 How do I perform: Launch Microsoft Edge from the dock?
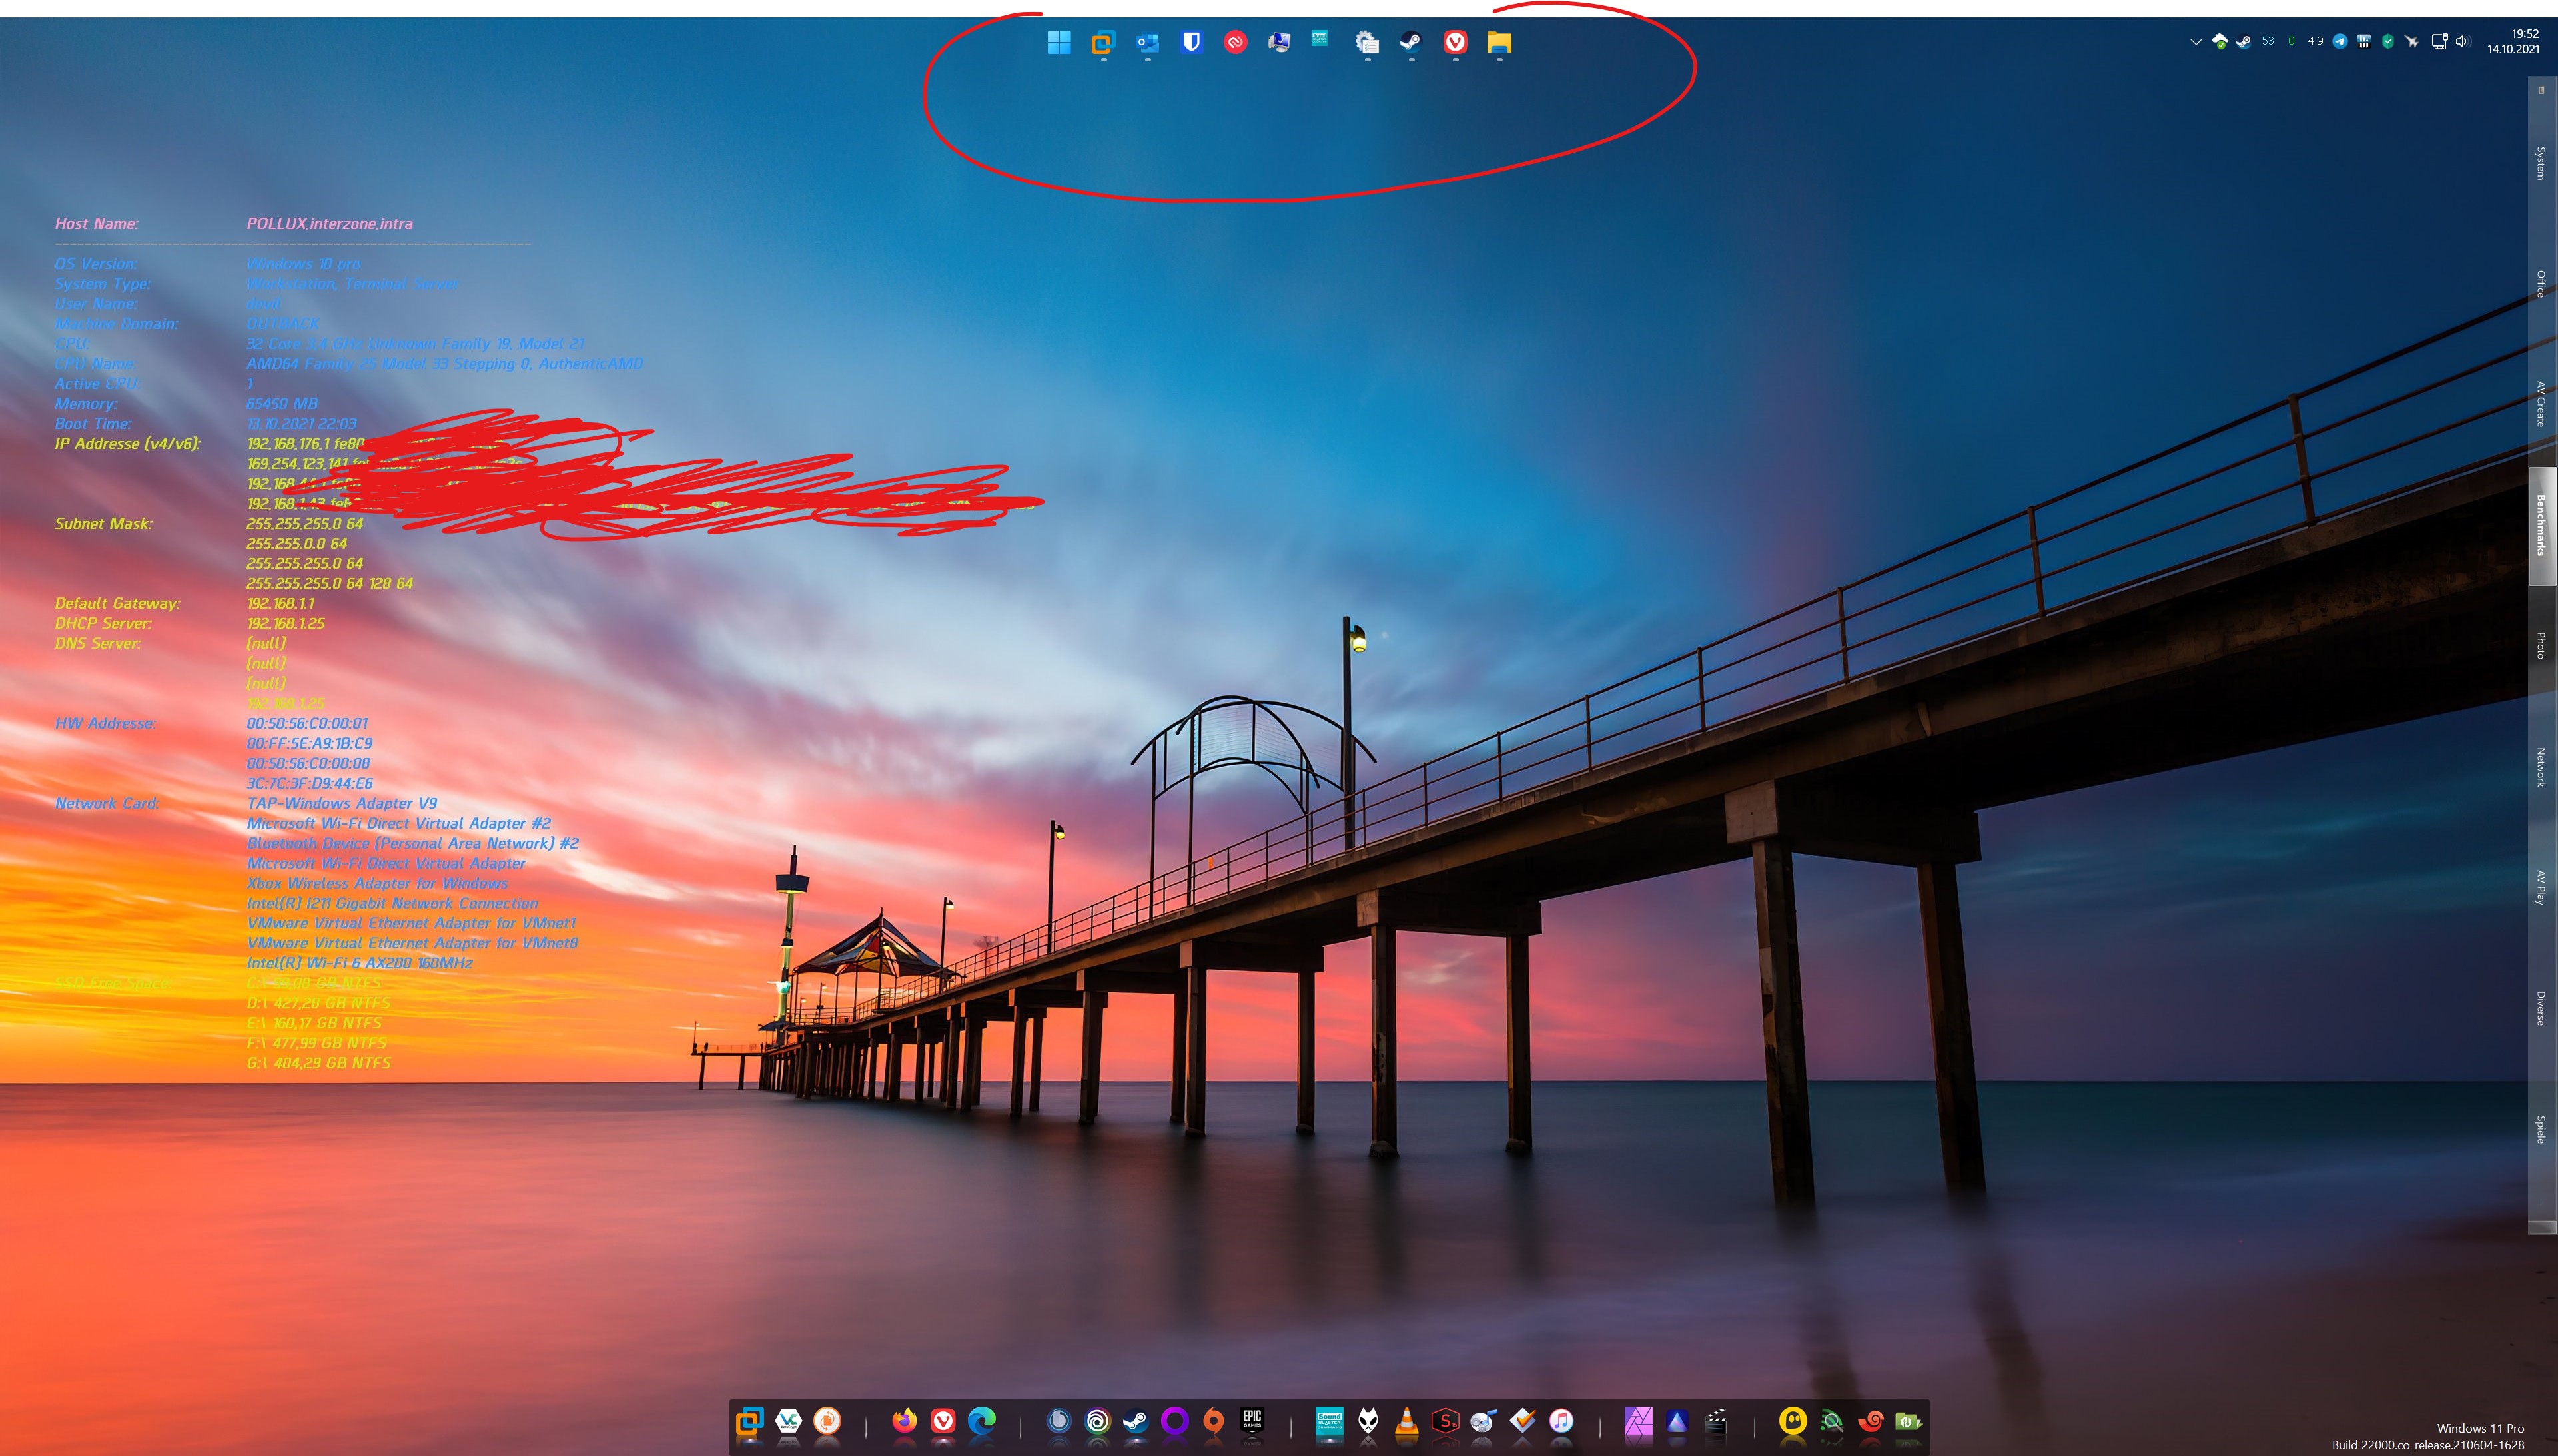[982, 1421]
